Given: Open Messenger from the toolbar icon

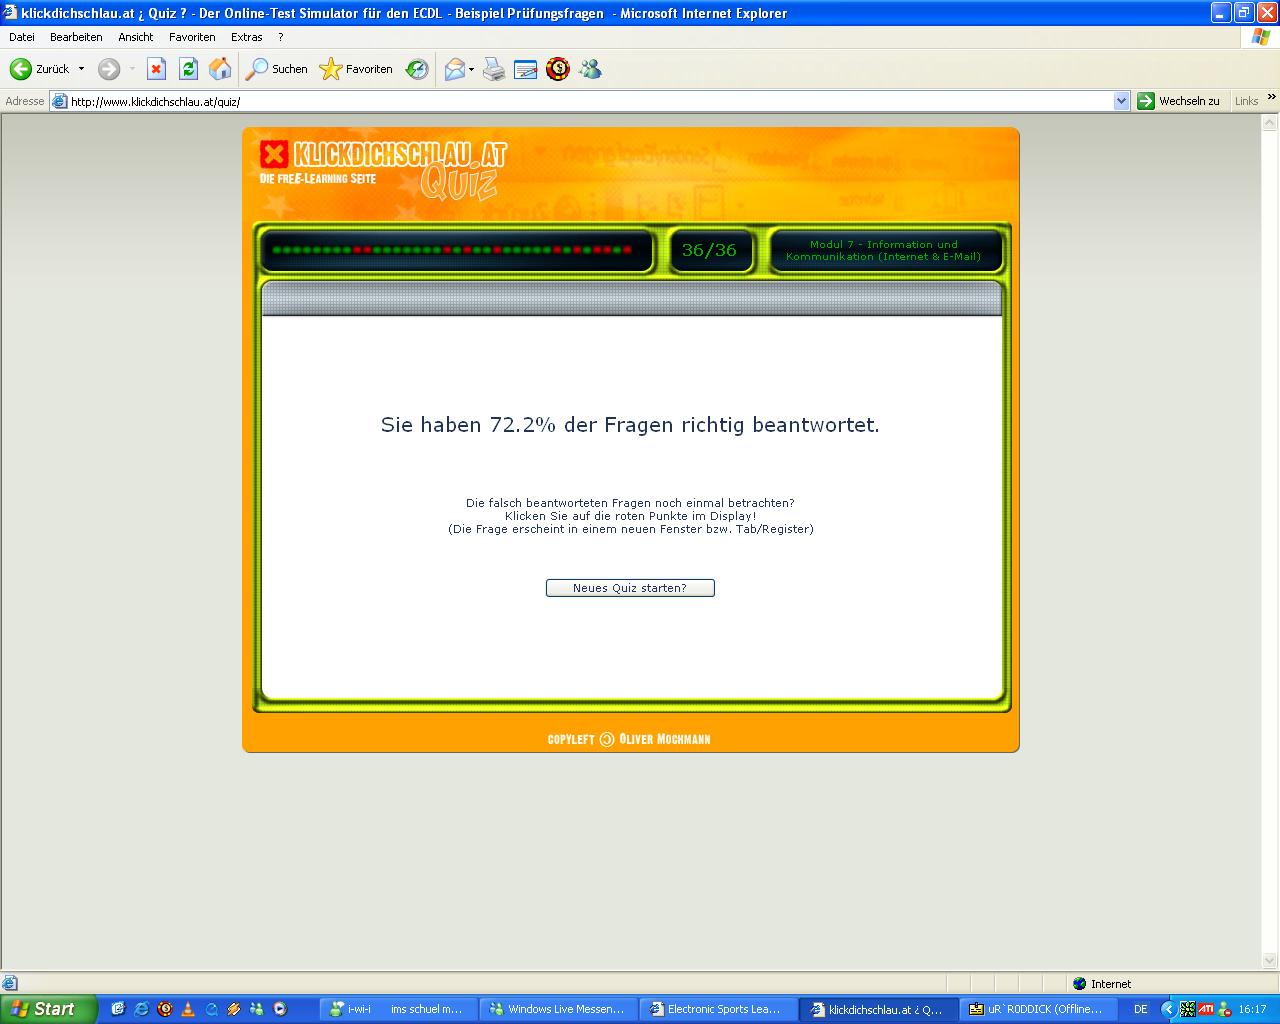Looking at the screenshot, I should click(590, 69).
